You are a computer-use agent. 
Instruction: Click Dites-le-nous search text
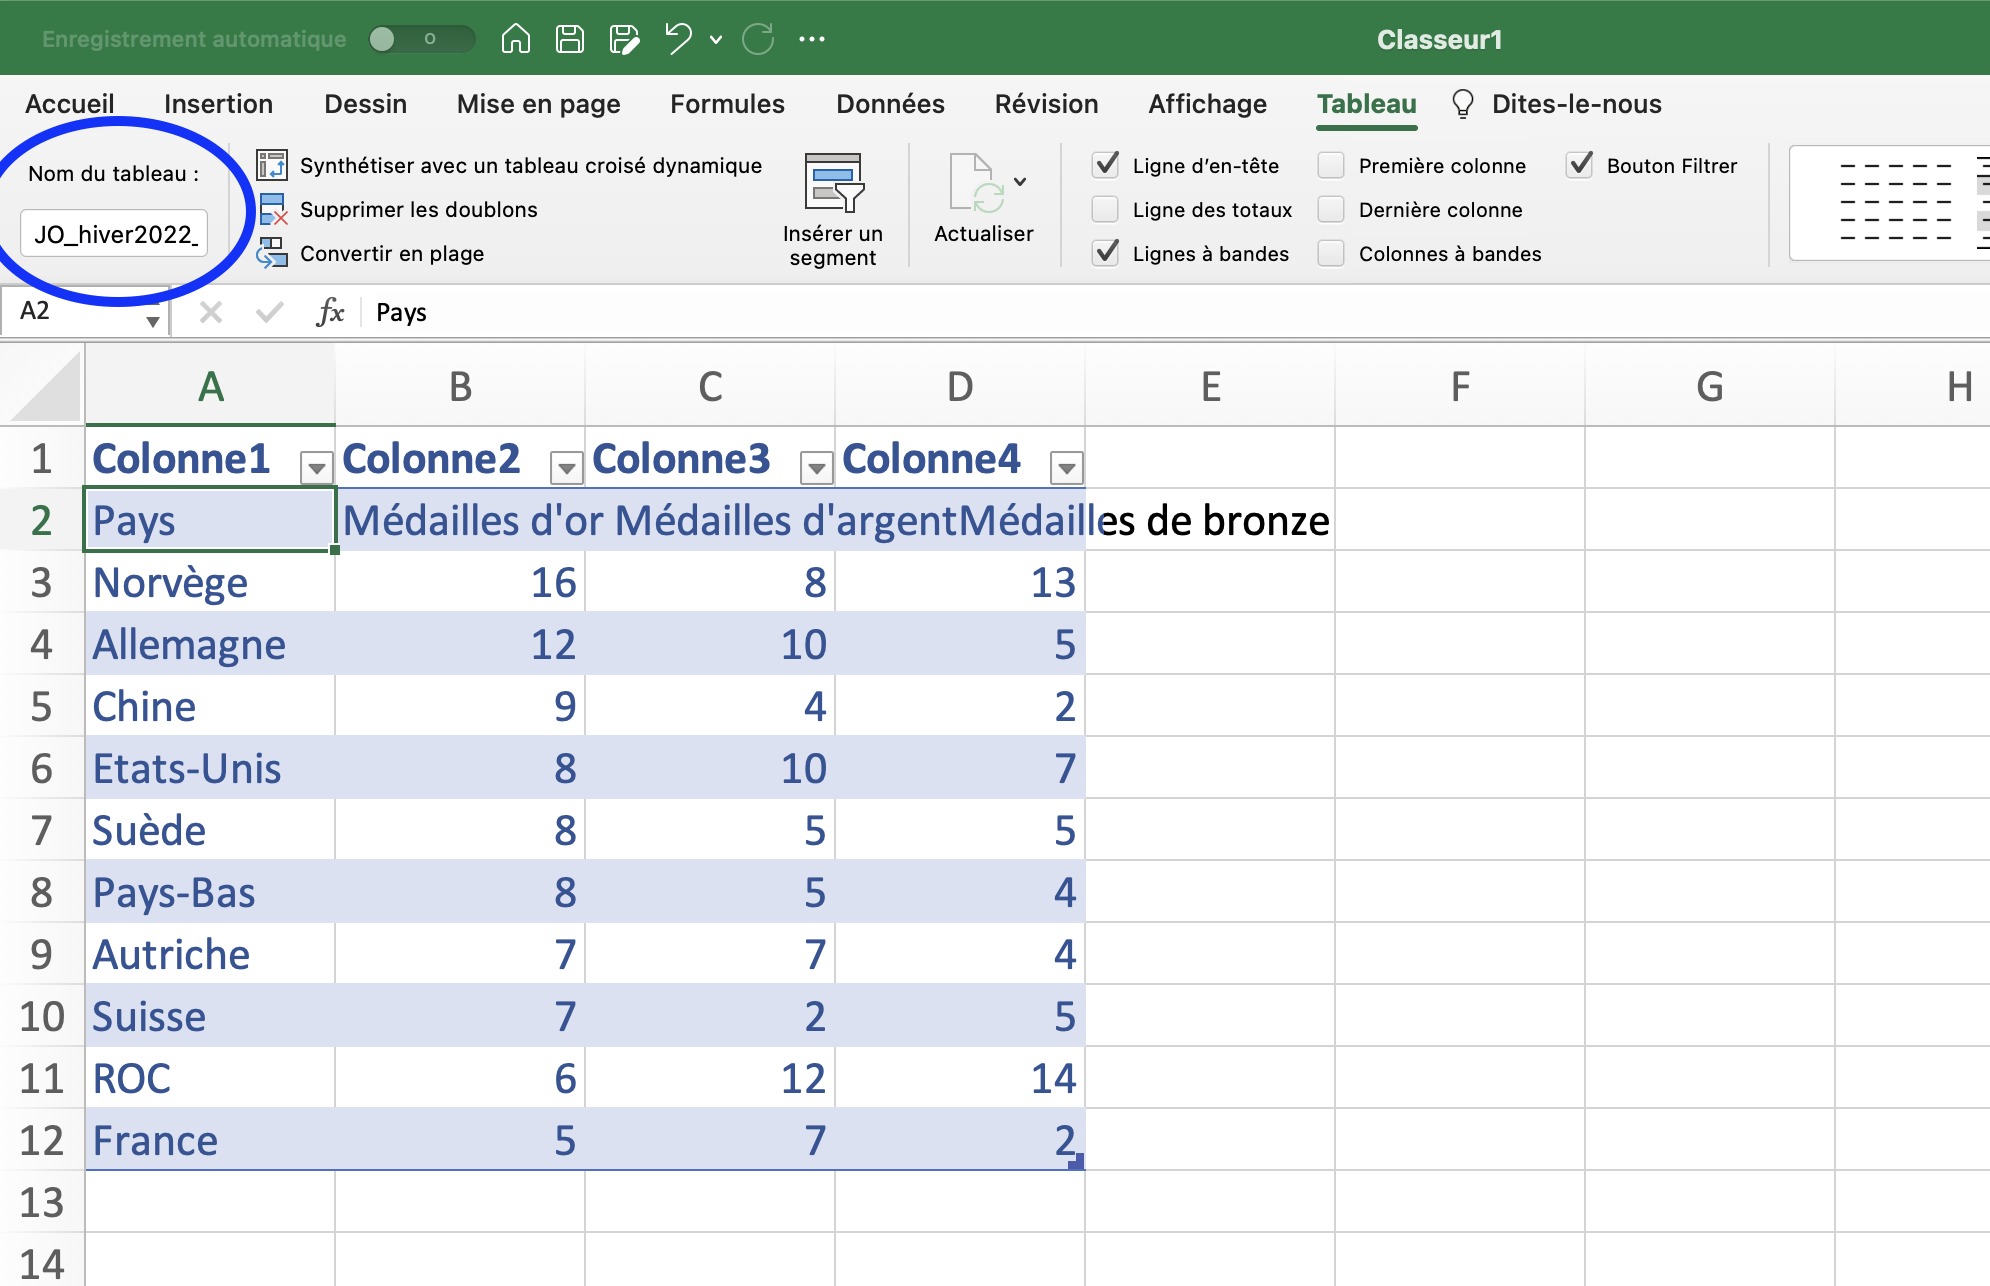click(1576, 104)
